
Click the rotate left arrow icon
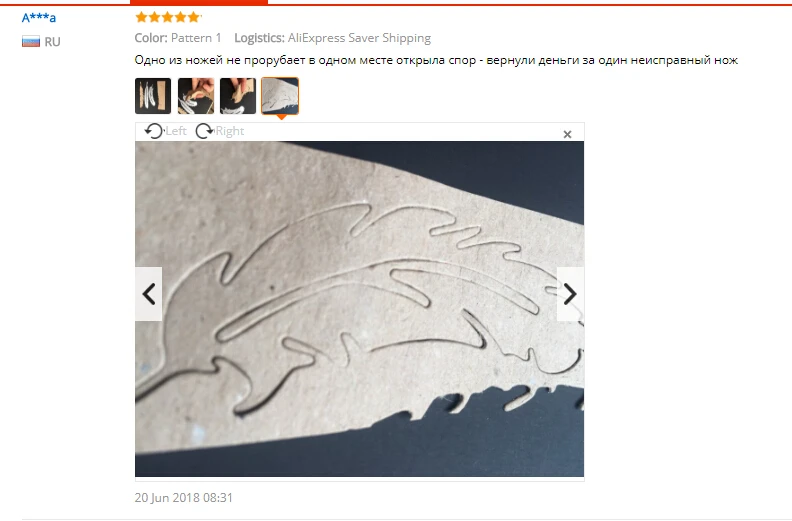click(153, 131)
